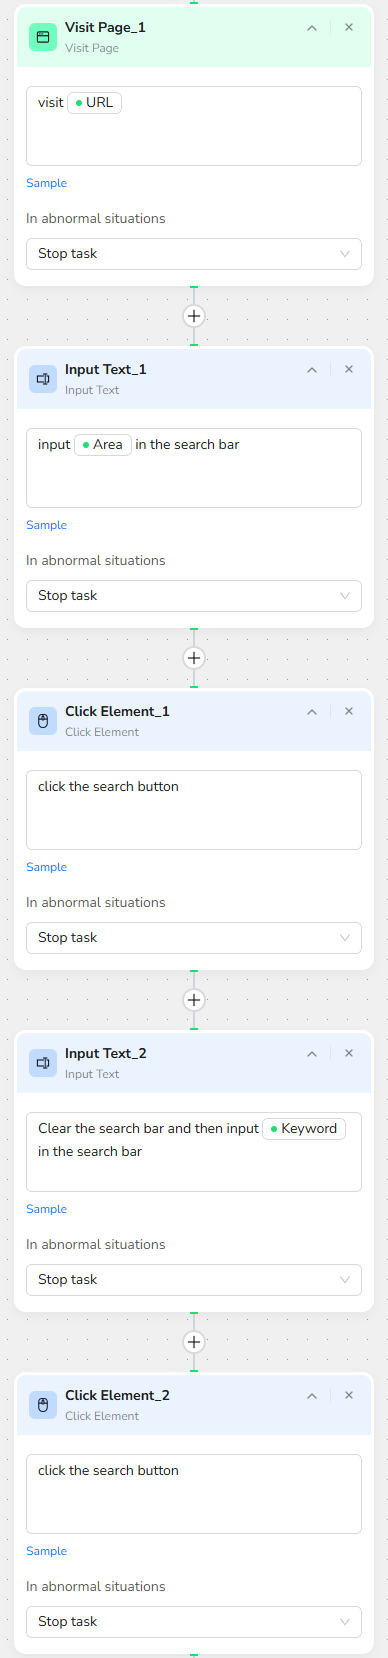Collapse the Click Element_1 card
Screen dimensions: 388x1658
click(x=312, y=712)
